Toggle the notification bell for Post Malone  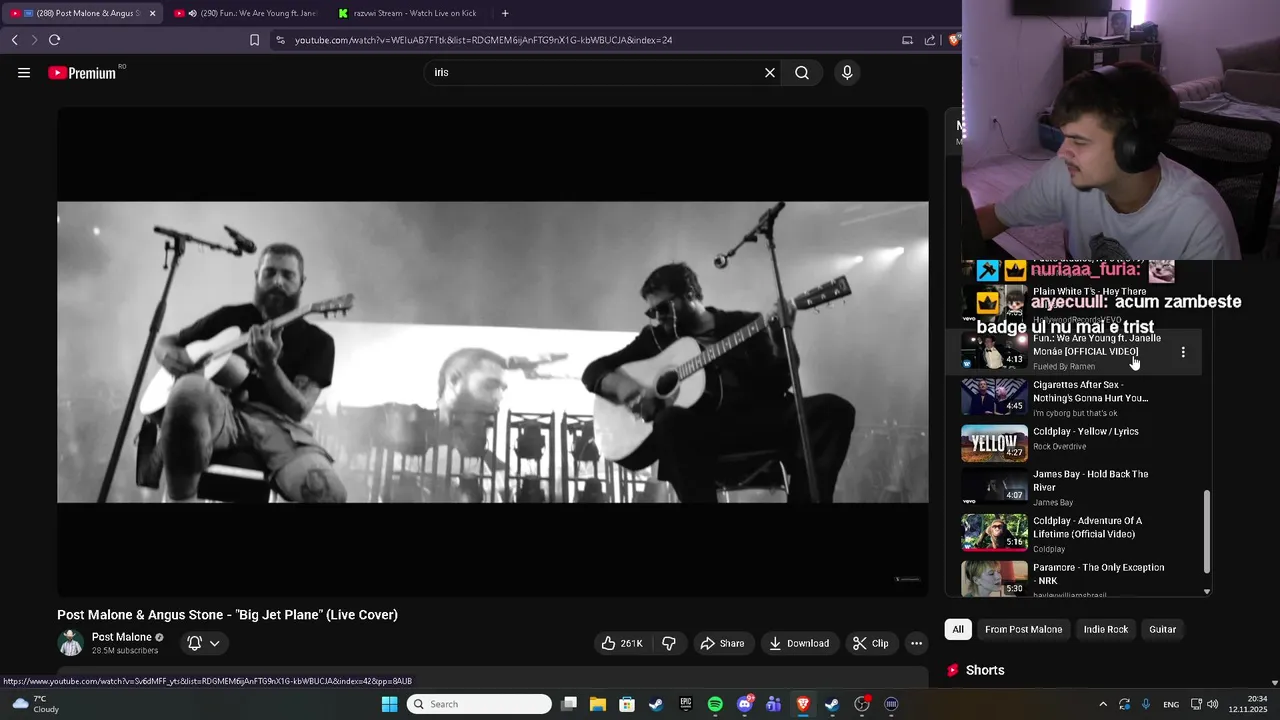tap(194, 643)
